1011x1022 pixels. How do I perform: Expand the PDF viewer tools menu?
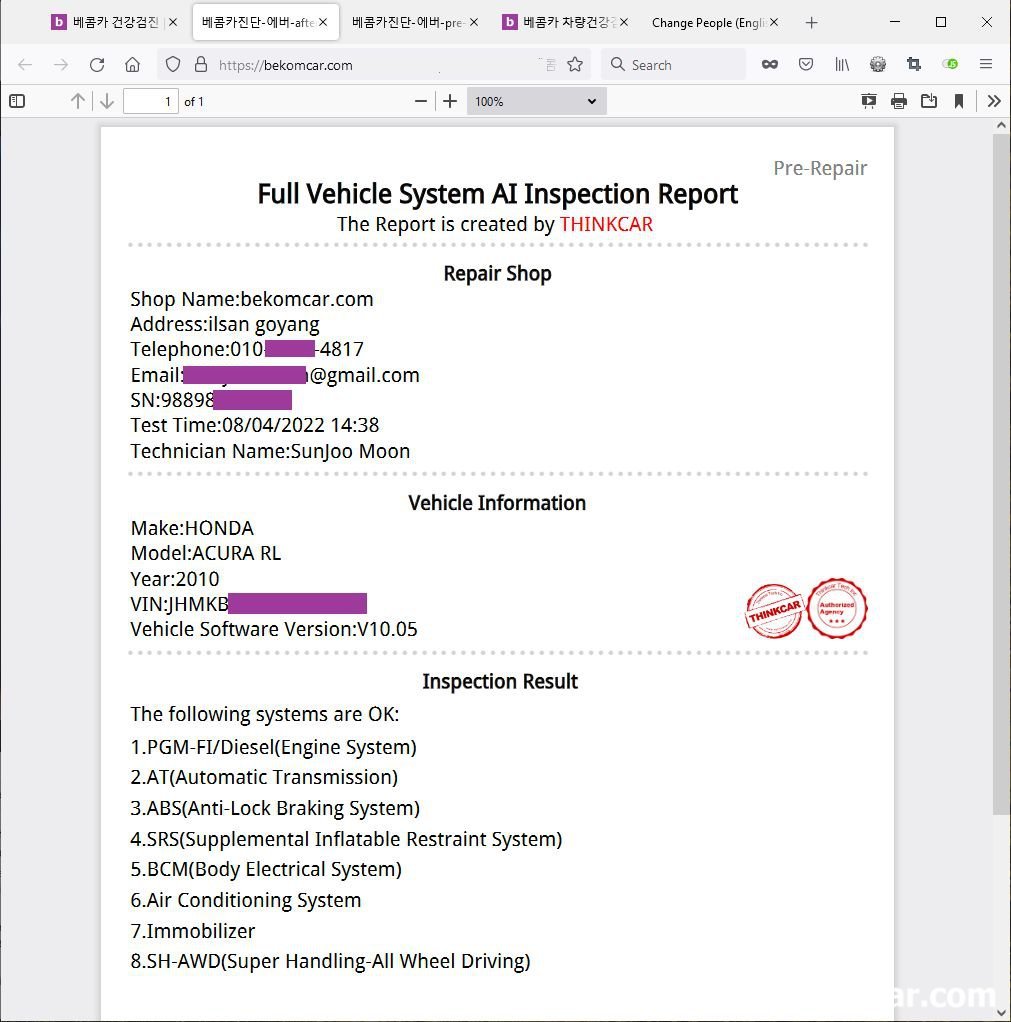[x=994, y=101]
